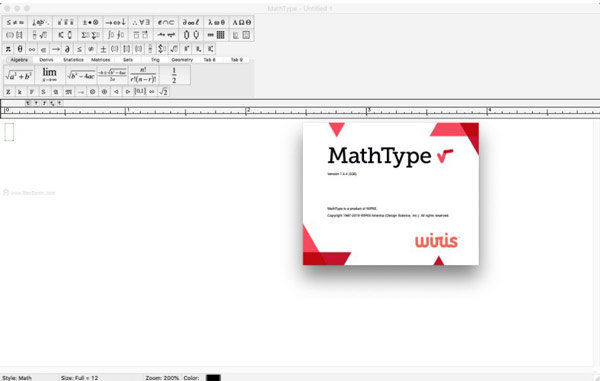This screenshot has height=381, width=600.
Task: Insert the Fraktur M symbol in bottom row
Action: tap(68, 92)
